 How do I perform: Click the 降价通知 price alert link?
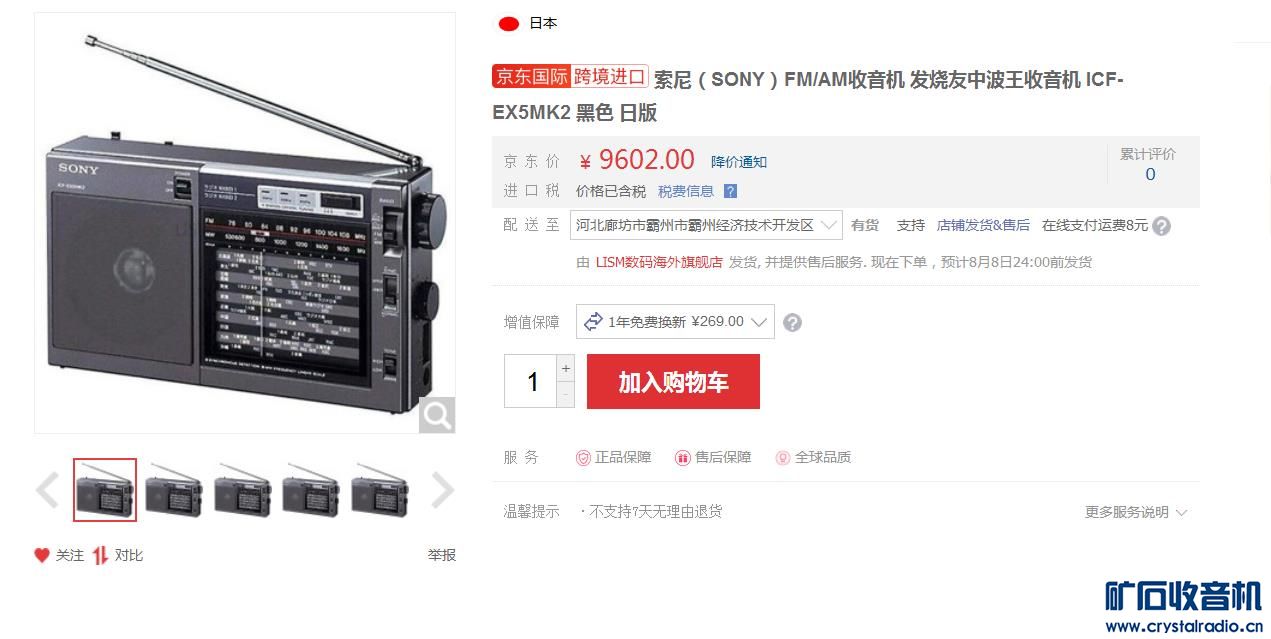(x=739, y=162)
